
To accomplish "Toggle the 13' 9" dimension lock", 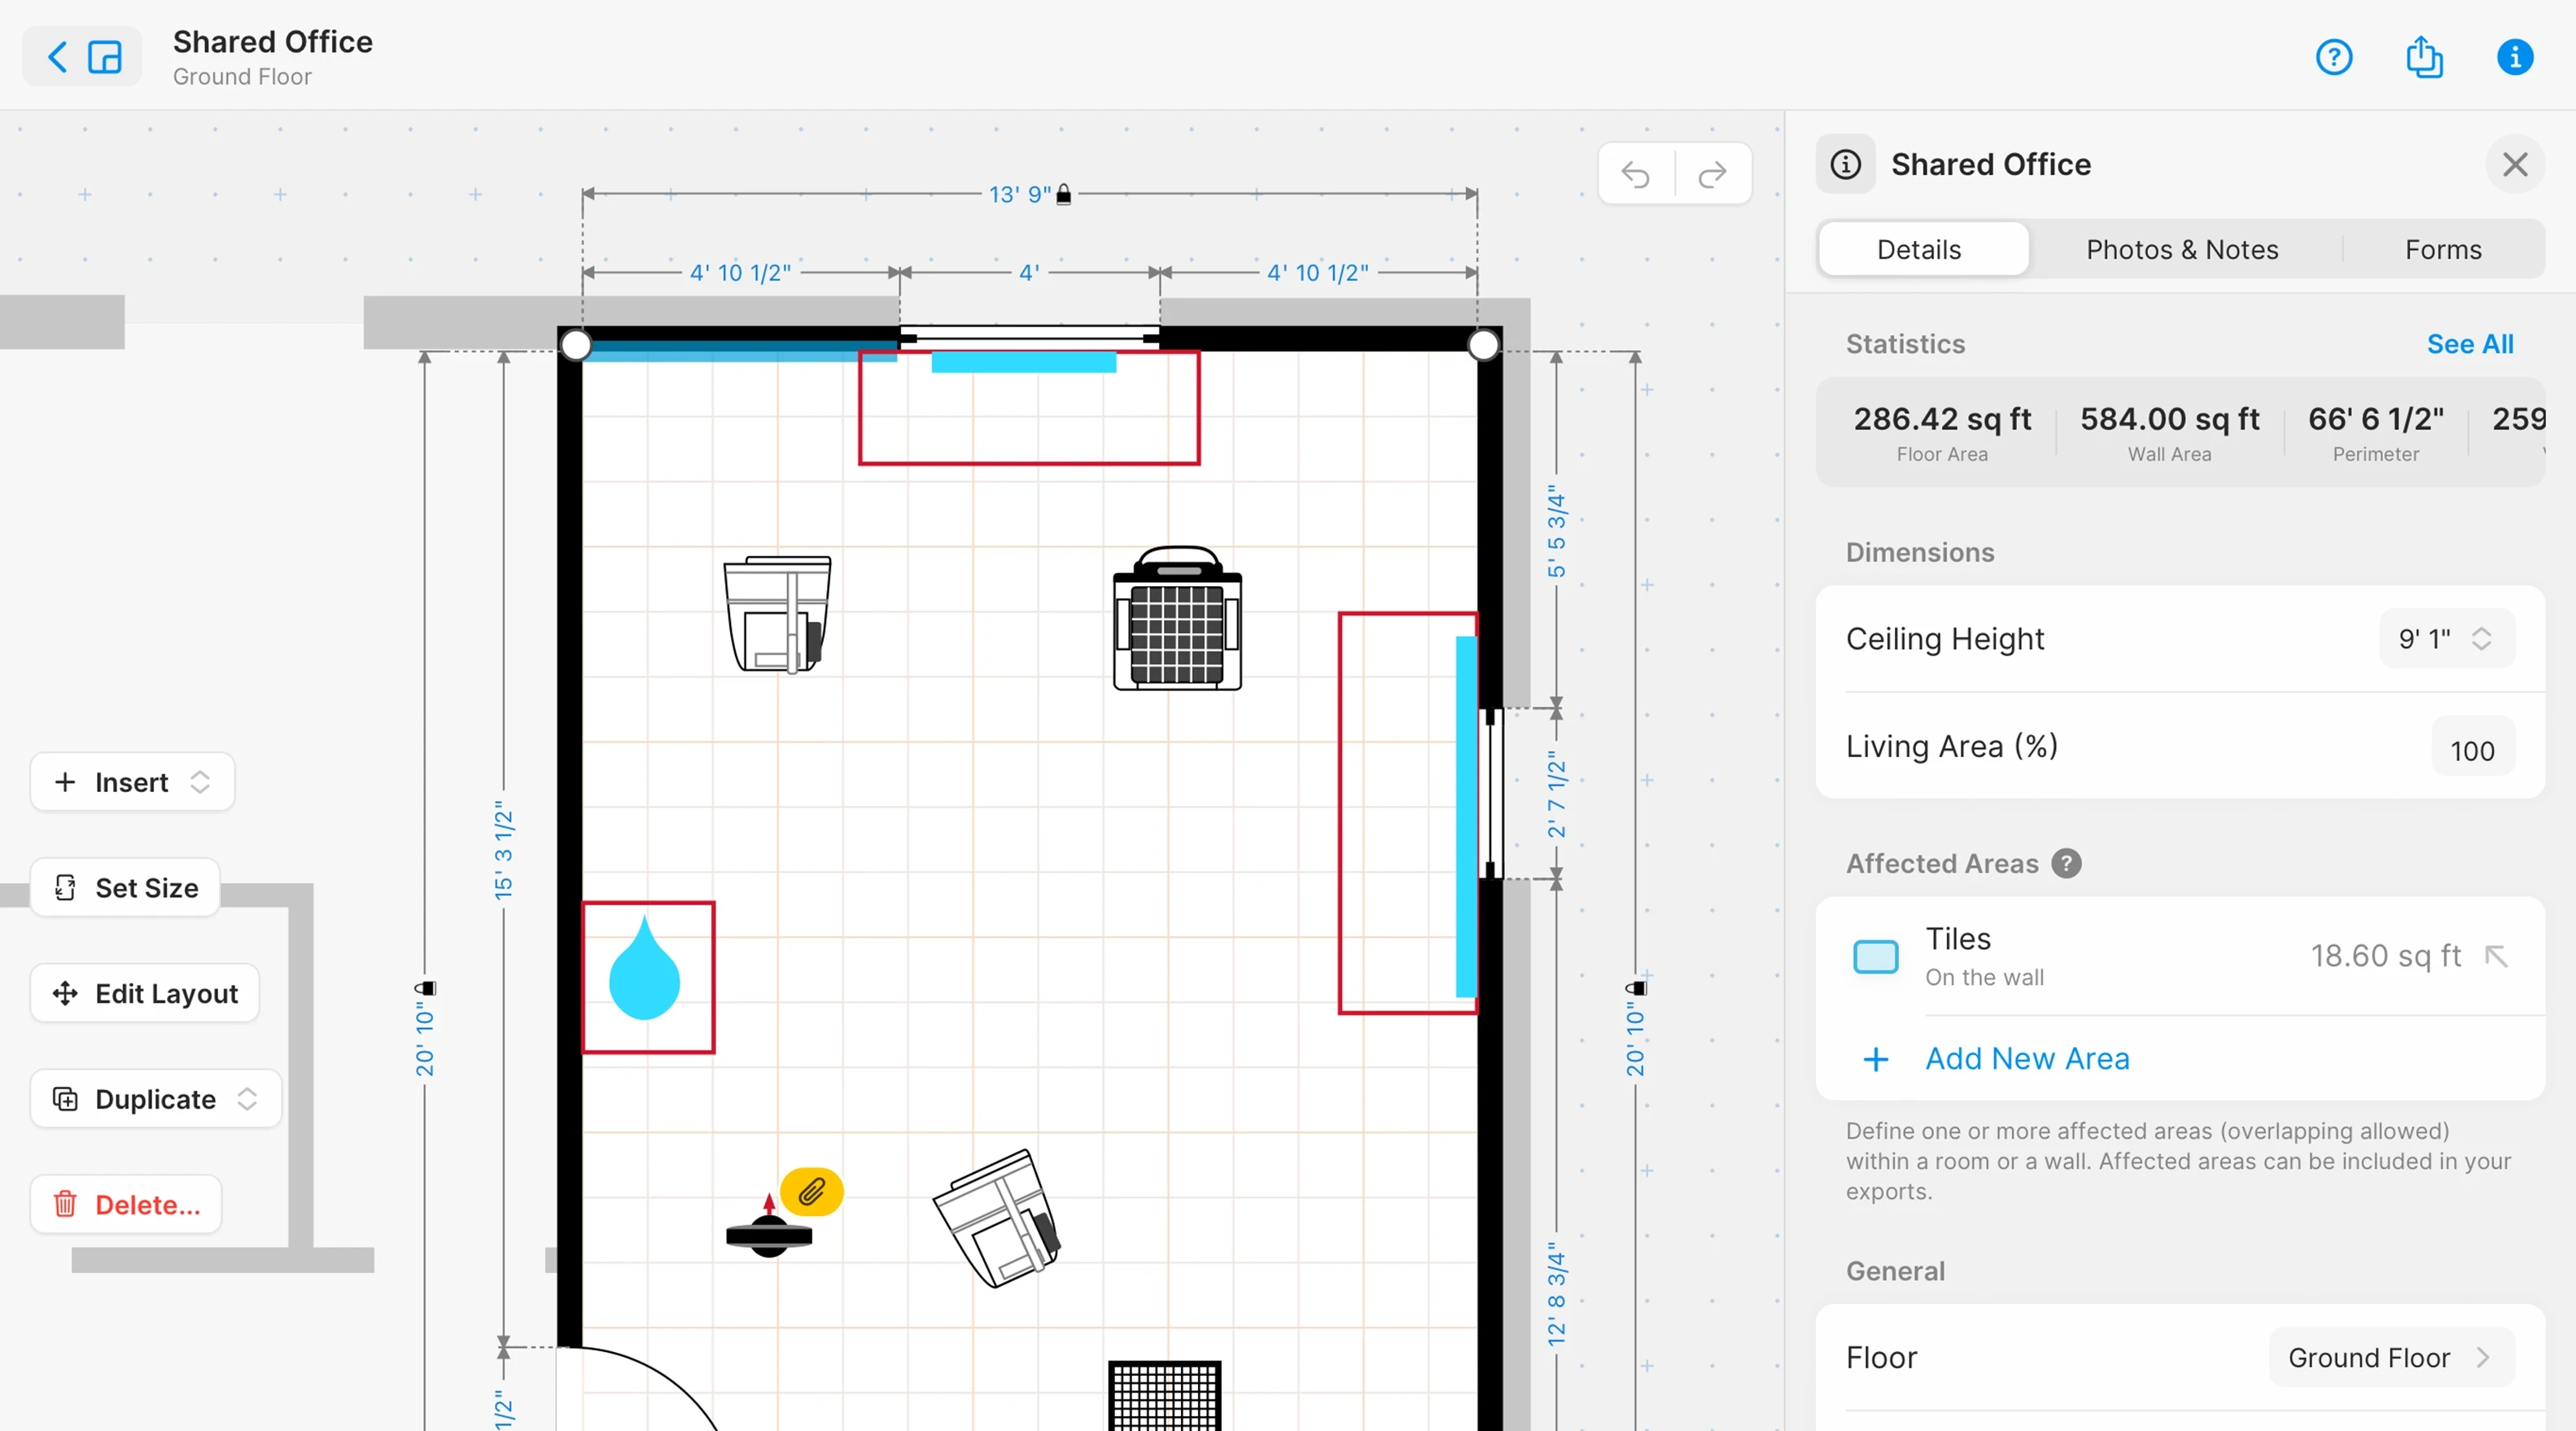I will pos(1064,194).
